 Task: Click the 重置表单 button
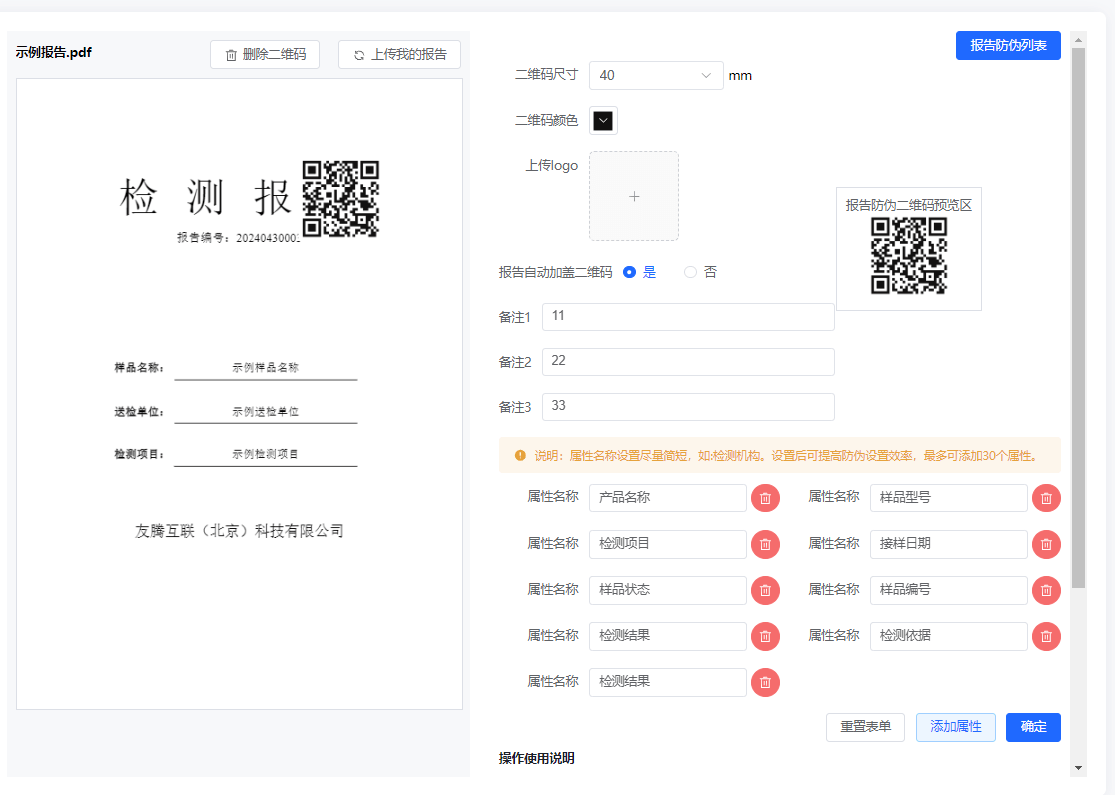pos(865,727)
